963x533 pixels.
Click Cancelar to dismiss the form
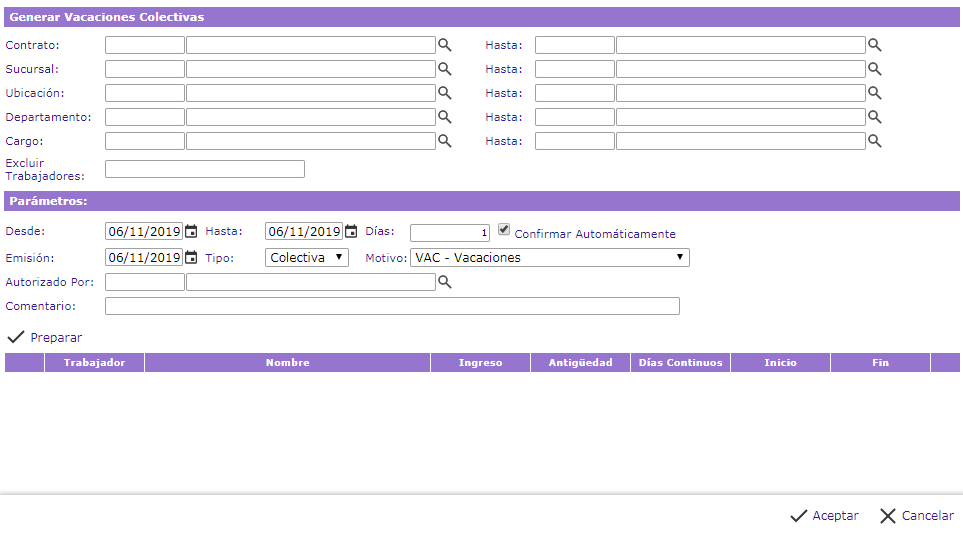[x=916, y=516]
